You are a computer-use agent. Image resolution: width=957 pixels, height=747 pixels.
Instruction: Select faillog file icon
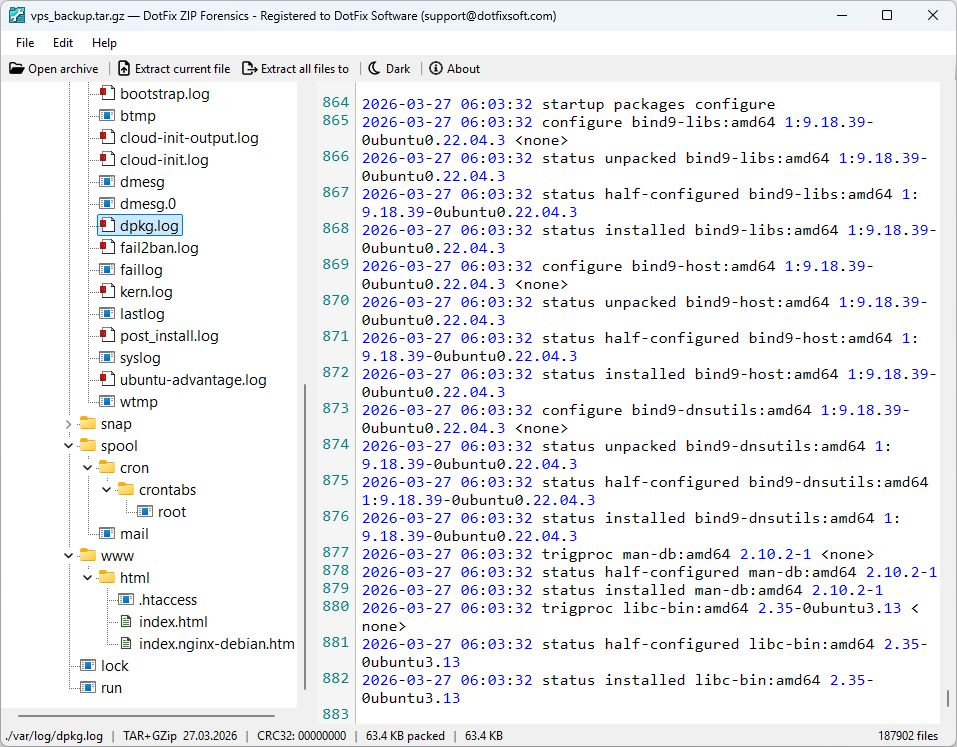(x=107, y=269)
